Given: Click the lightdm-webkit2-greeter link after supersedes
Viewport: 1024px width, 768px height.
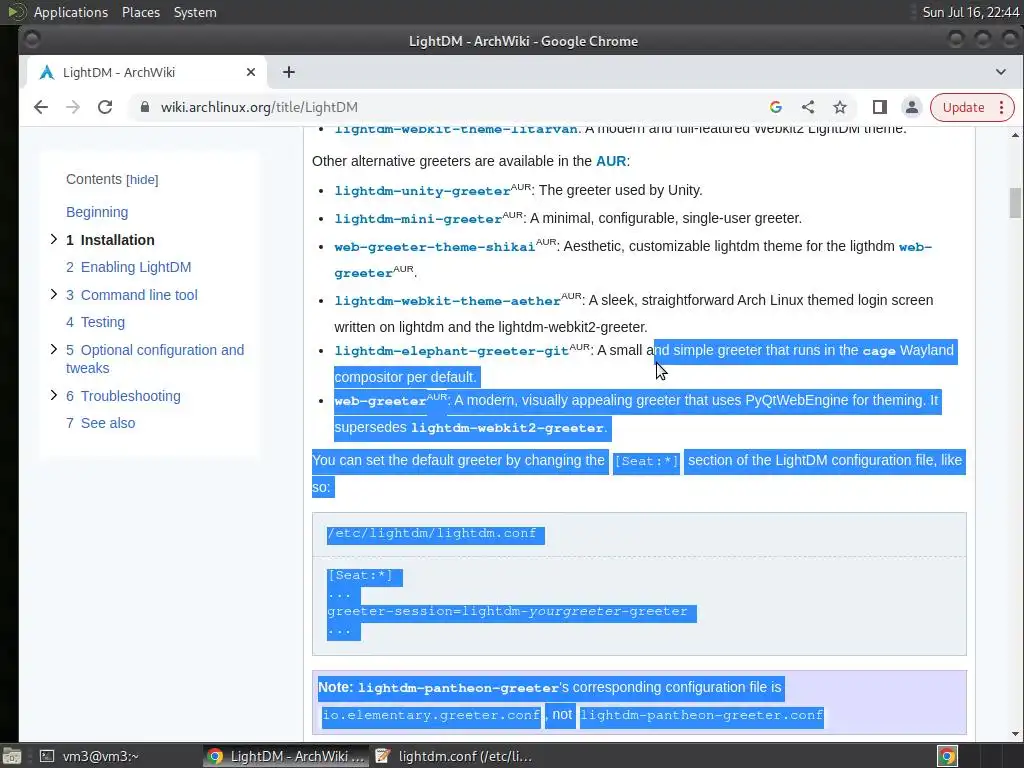Looking at the screenshot, I should pyautogui.click(x=507, y=428).
